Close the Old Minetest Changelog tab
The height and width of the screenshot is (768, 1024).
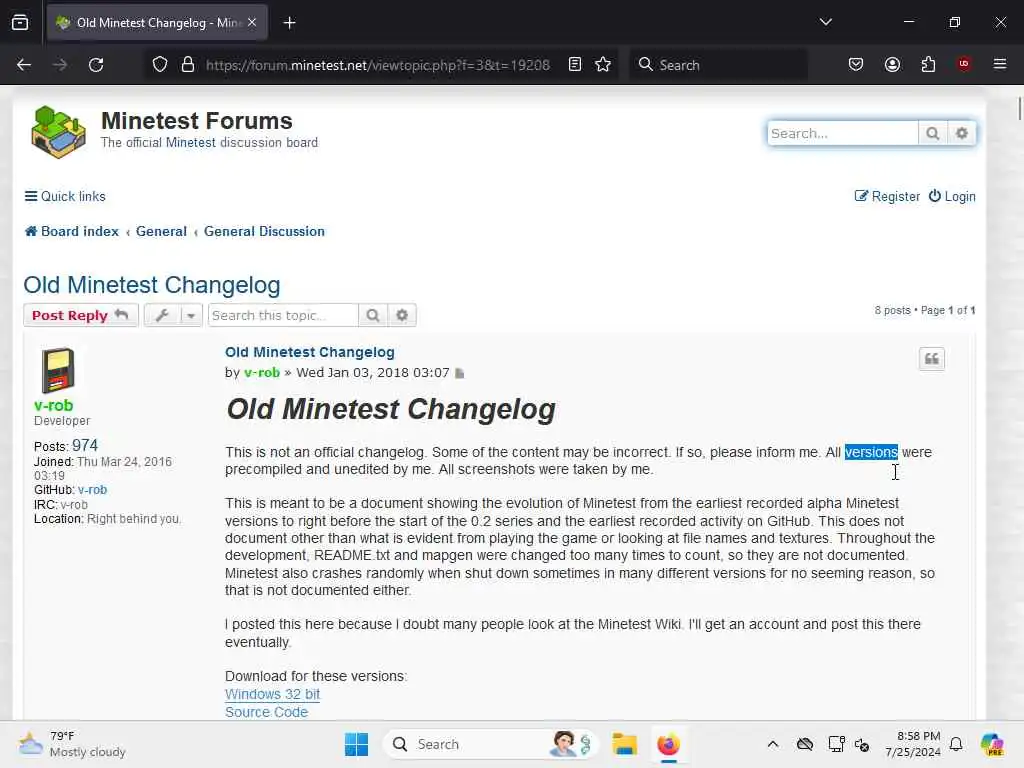tap(252, 23)
